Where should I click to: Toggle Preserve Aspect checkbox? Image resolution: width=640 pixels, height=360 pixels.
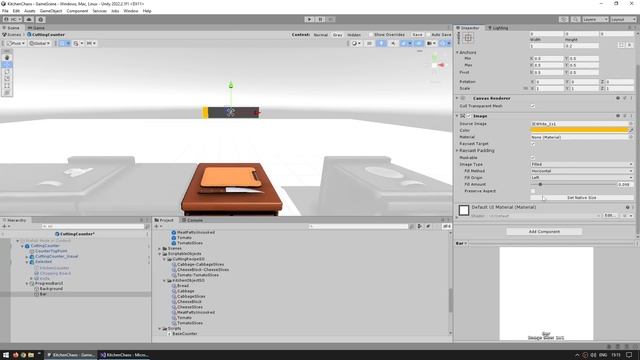pos(533,191)
